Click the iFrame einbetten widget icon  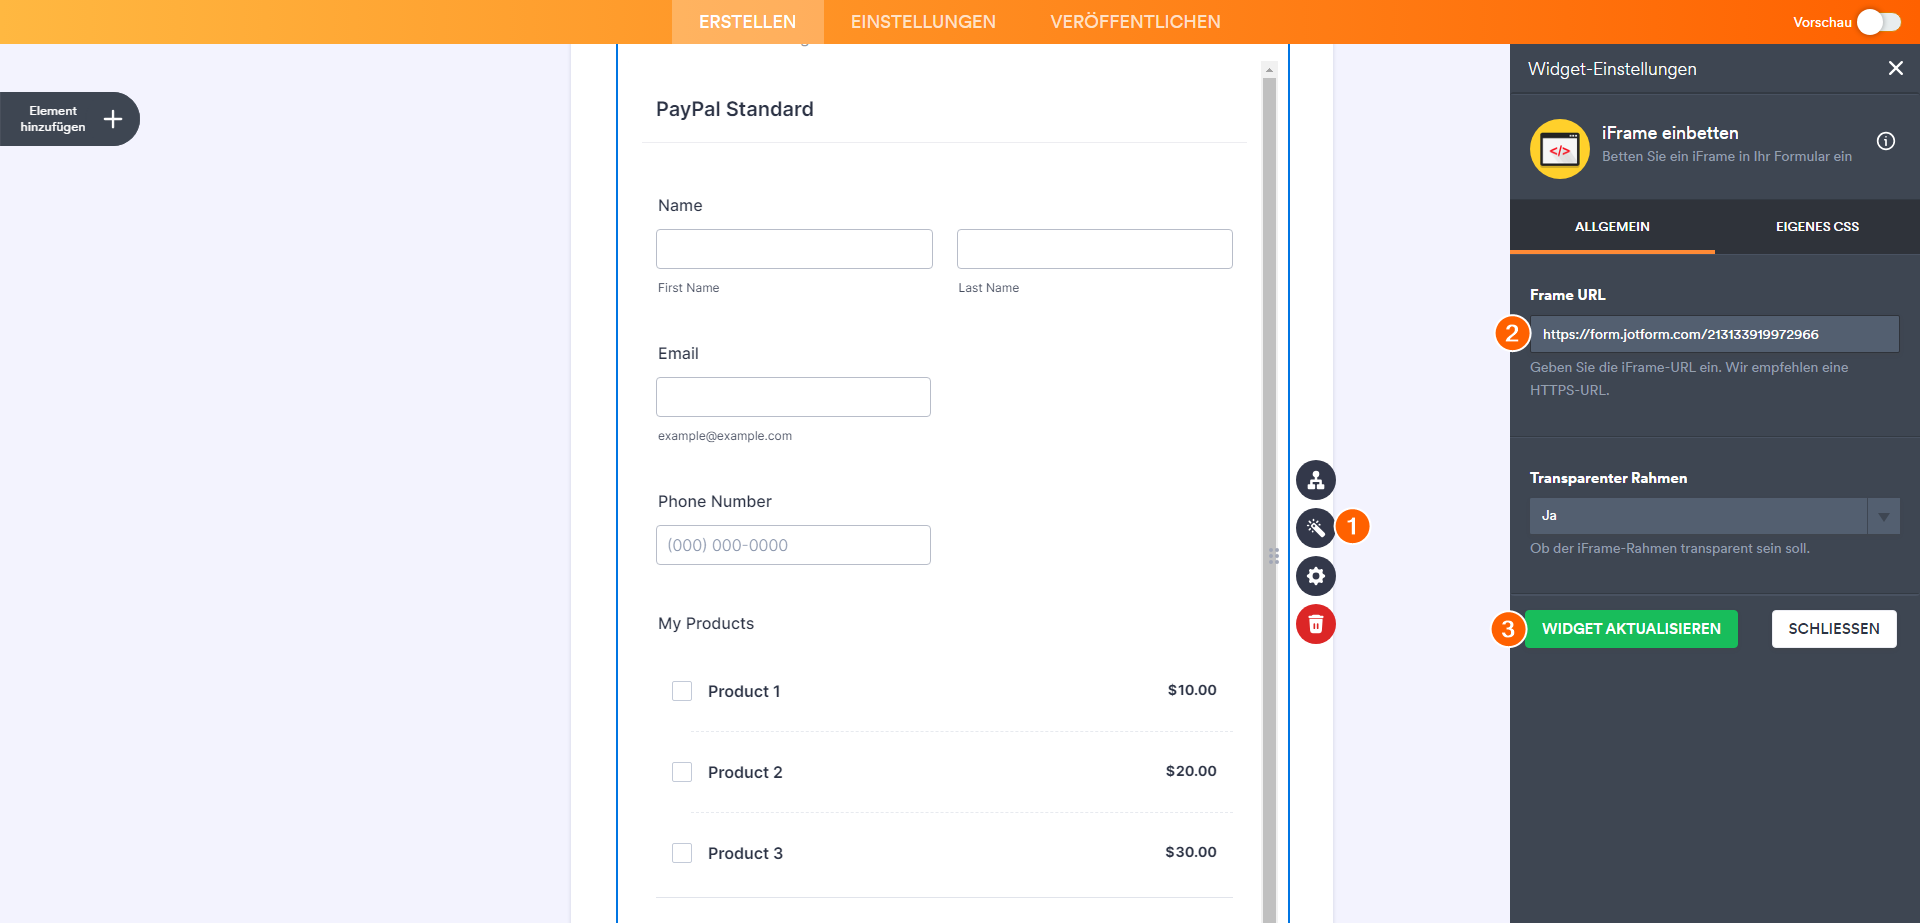click(x=1559, y=149)
